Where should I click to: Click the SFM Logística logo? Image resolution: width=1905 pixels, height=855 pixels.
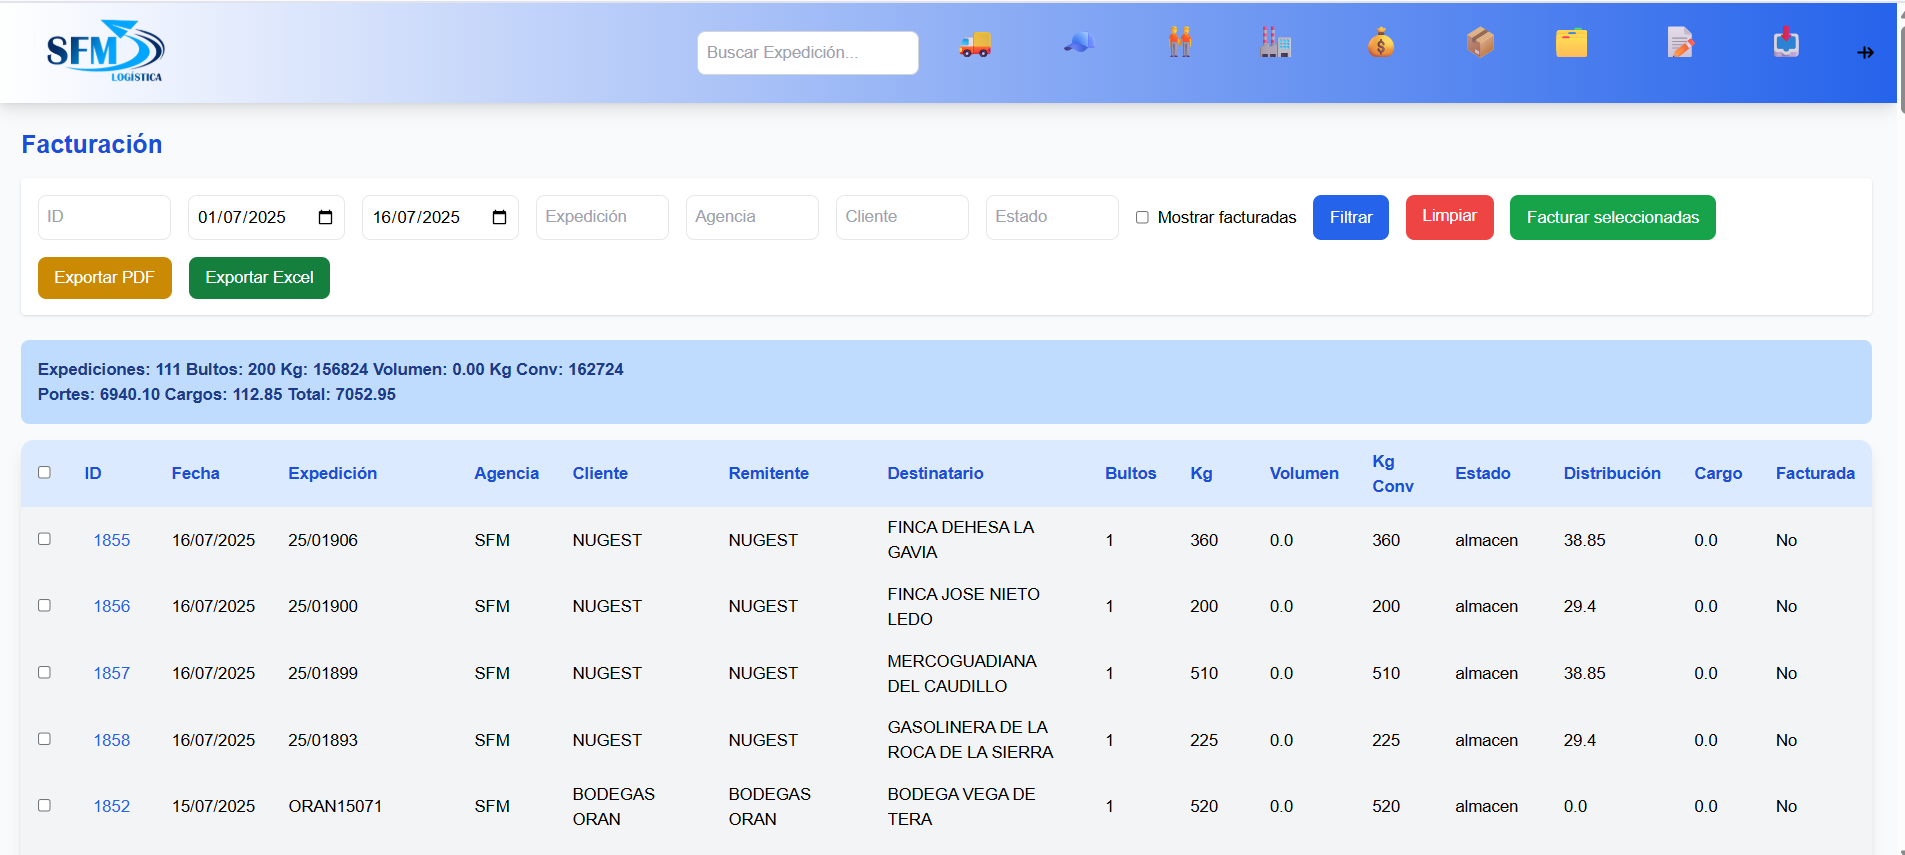click(105, 51)
